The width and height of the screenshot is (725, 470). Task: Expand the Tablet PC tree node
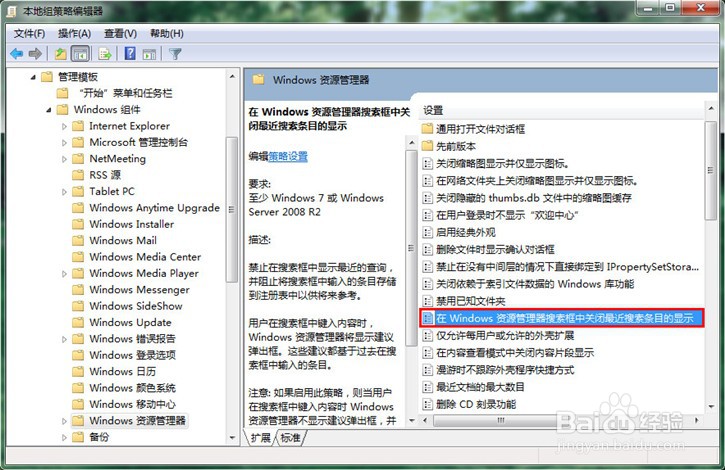pyautogui.click(x=64, y=192)
